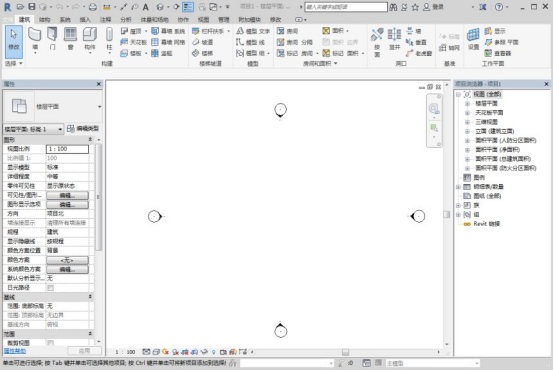Select the Grid (轴网) datum tool
This screenshot has height=370, width=553.
(449, 48)
